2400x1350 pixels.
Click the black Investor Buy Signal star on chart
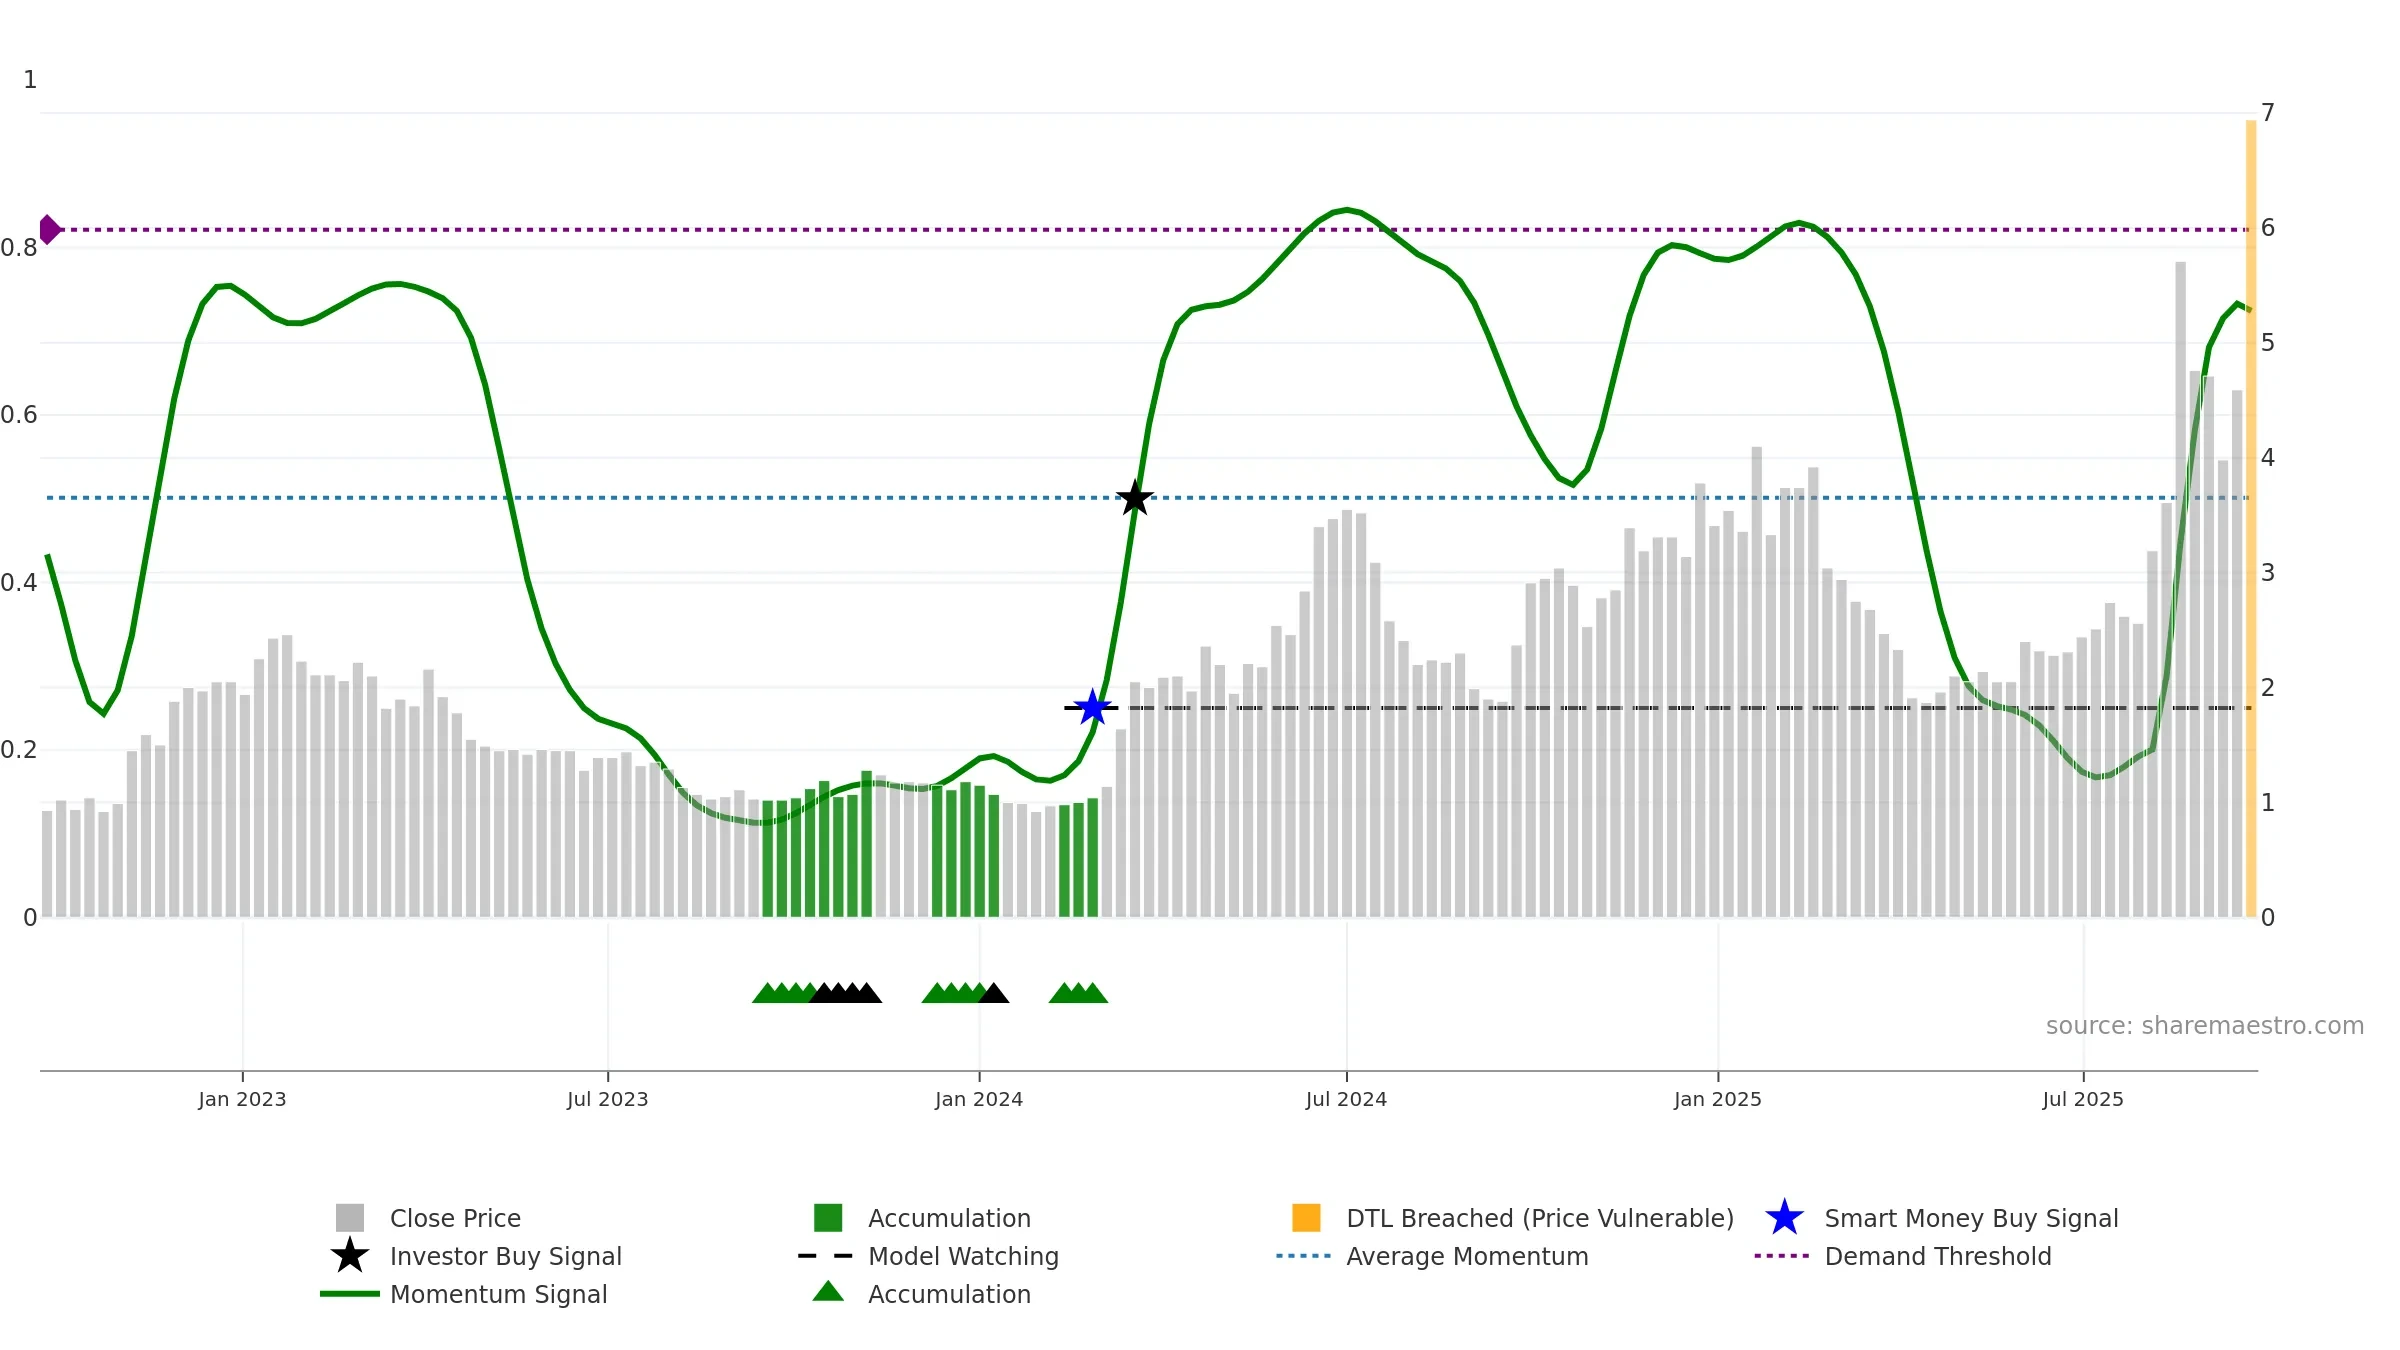coord(1135,498)
